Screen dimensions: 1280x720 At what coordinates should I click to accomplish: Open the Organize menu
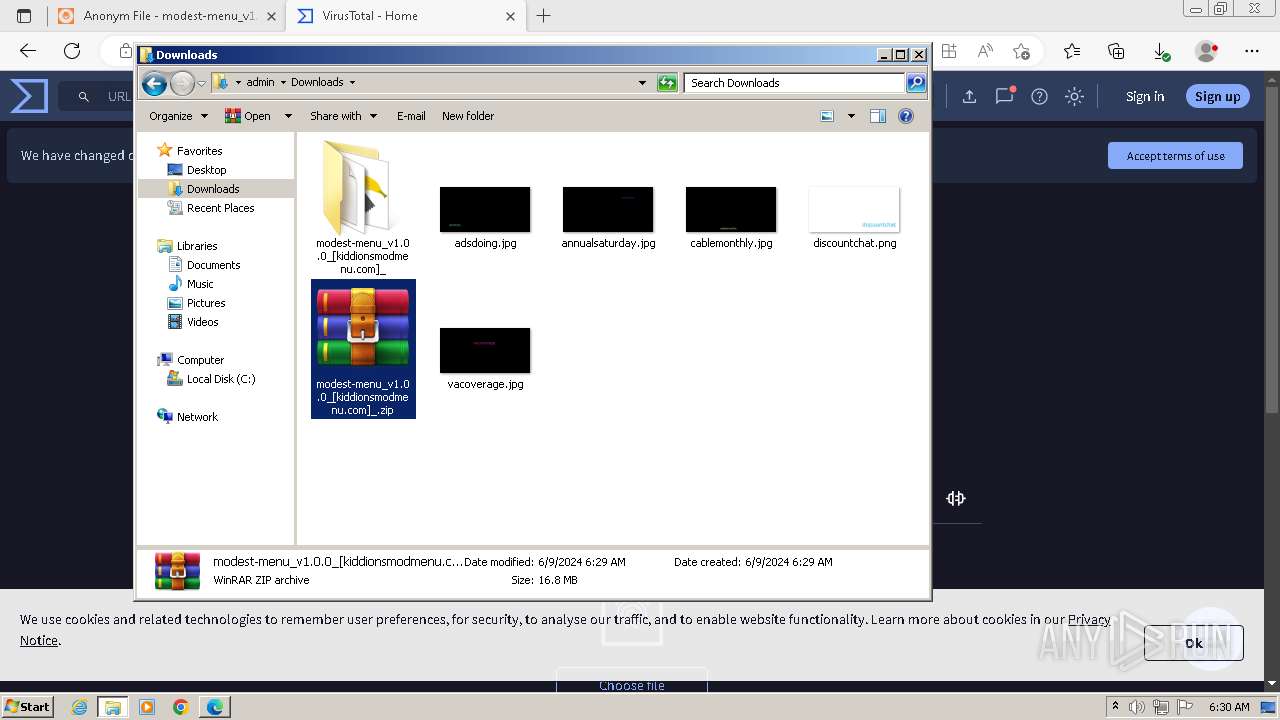[x=178, y=116]
